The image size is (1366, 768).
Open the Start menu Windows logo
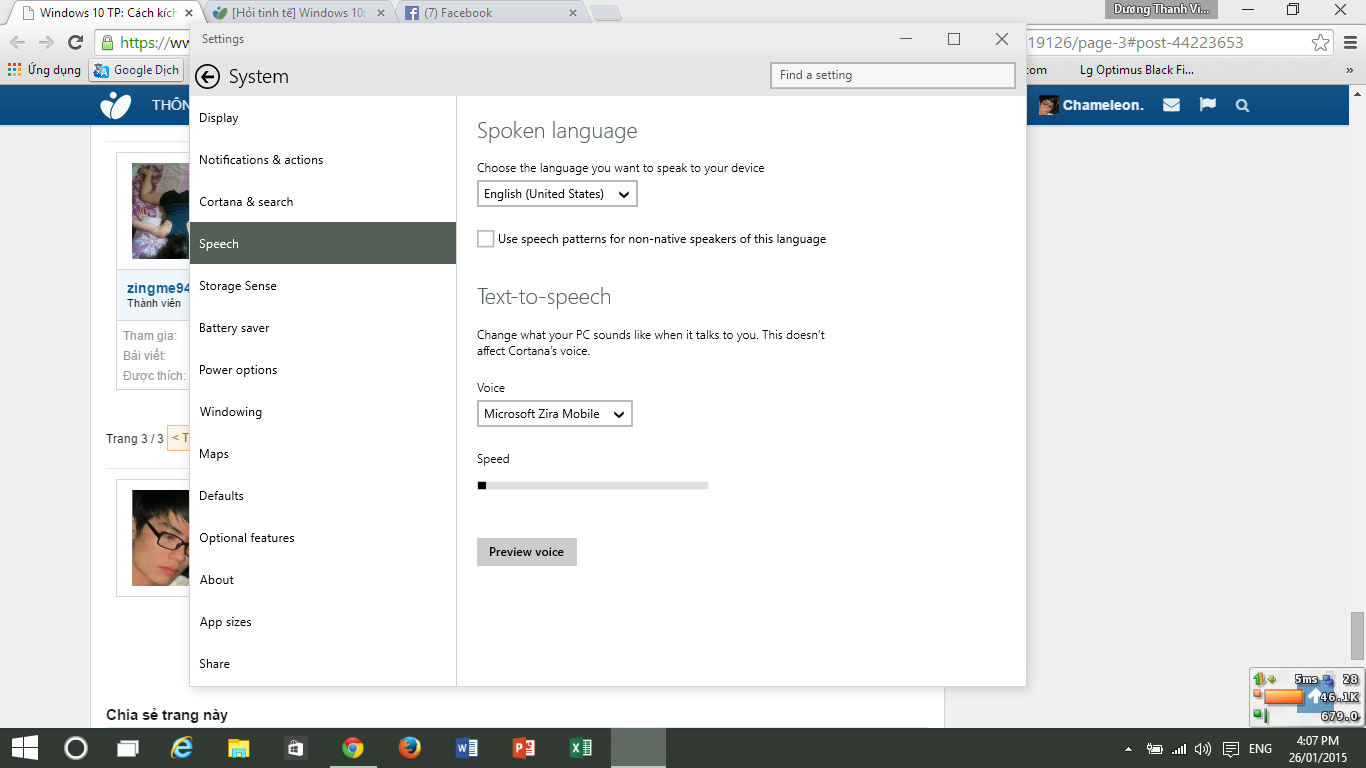[24, 748]
